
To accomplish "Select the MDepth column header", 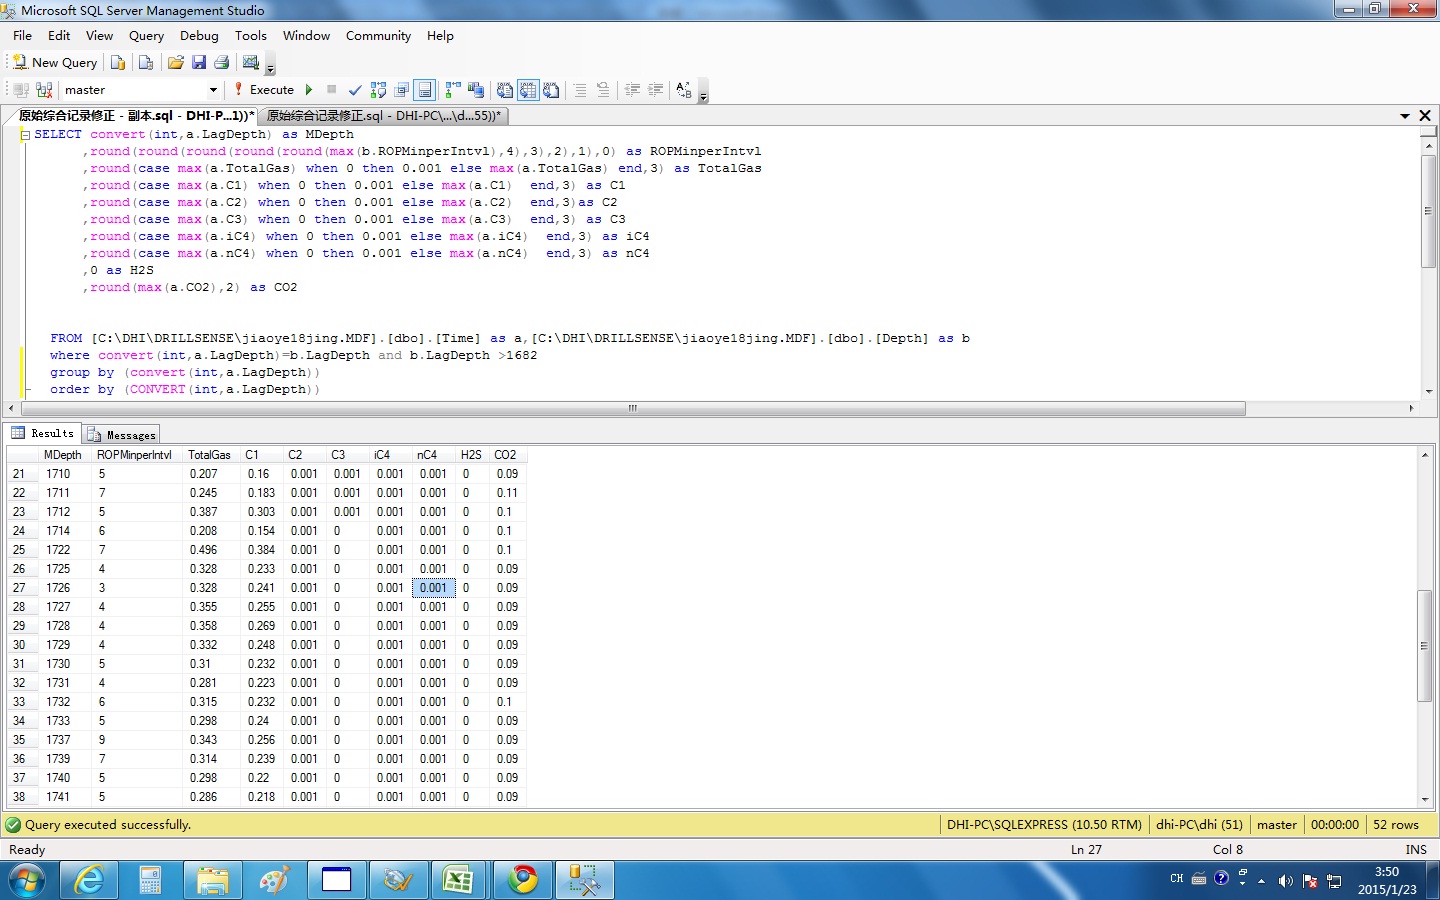I will click(x=63, y=455).
